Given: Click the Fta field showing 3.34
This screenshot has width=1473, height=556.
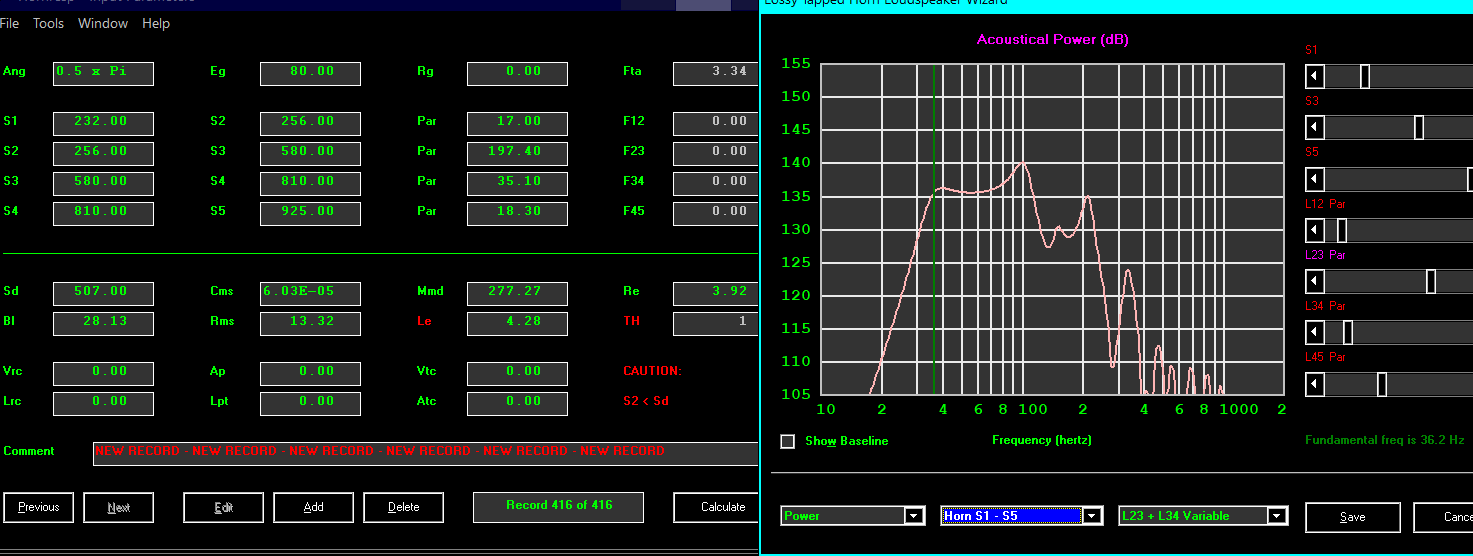Looking at the screenshot, I should [x=716, y=73].
